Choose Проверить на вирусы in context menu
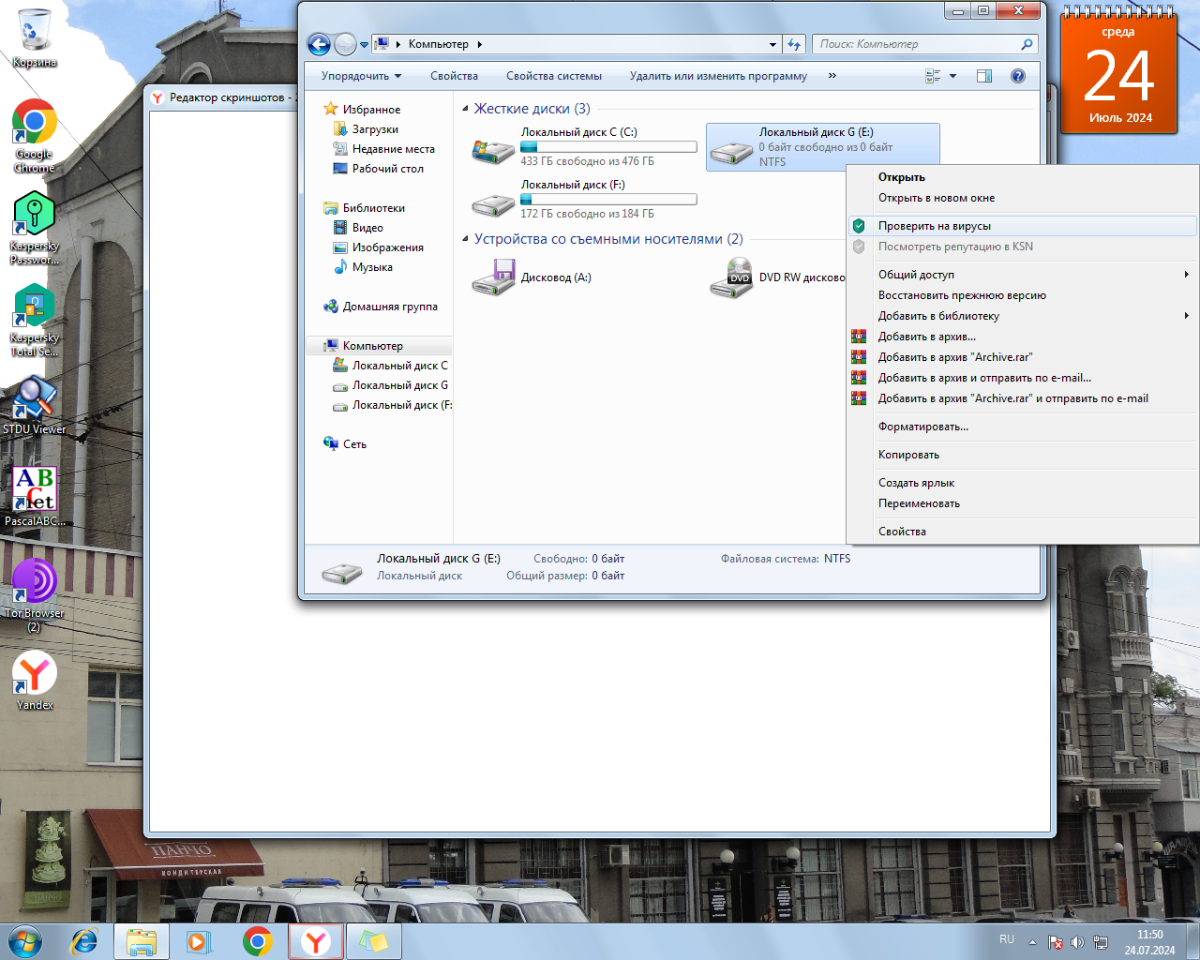 pyautogui.click(x=934, y=226)
